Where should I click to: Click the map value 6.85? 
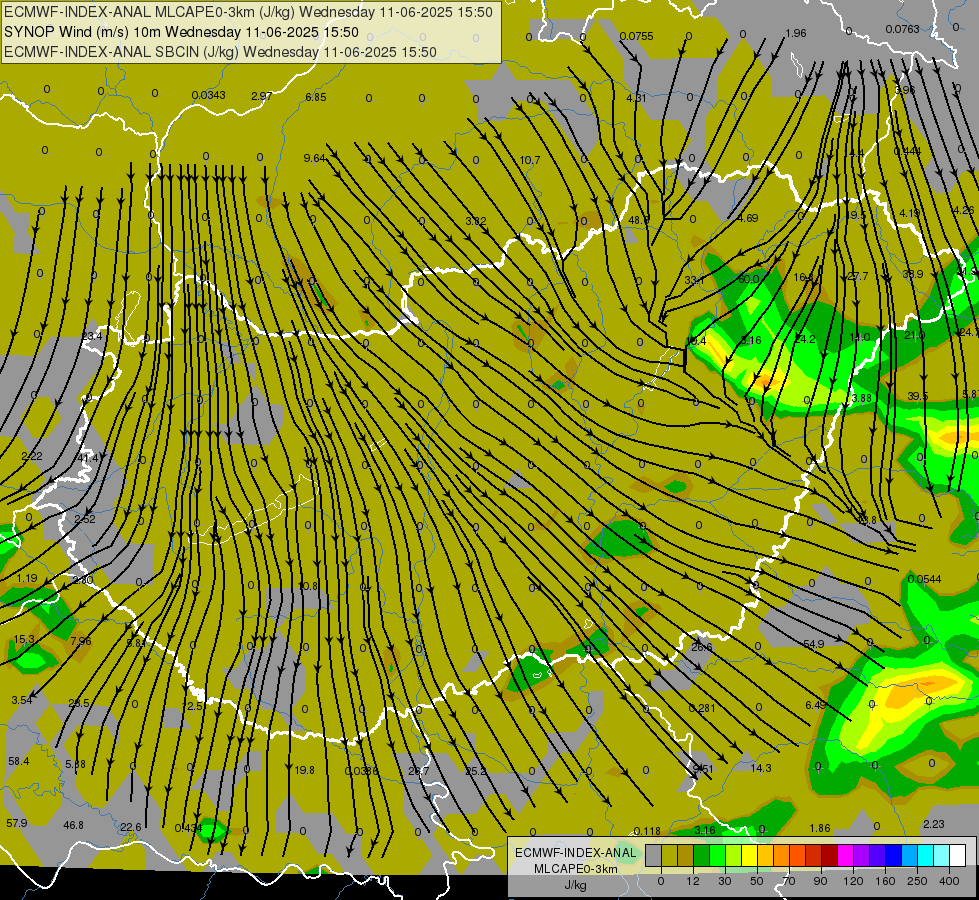pyautogui.click(x=316, y=97)
